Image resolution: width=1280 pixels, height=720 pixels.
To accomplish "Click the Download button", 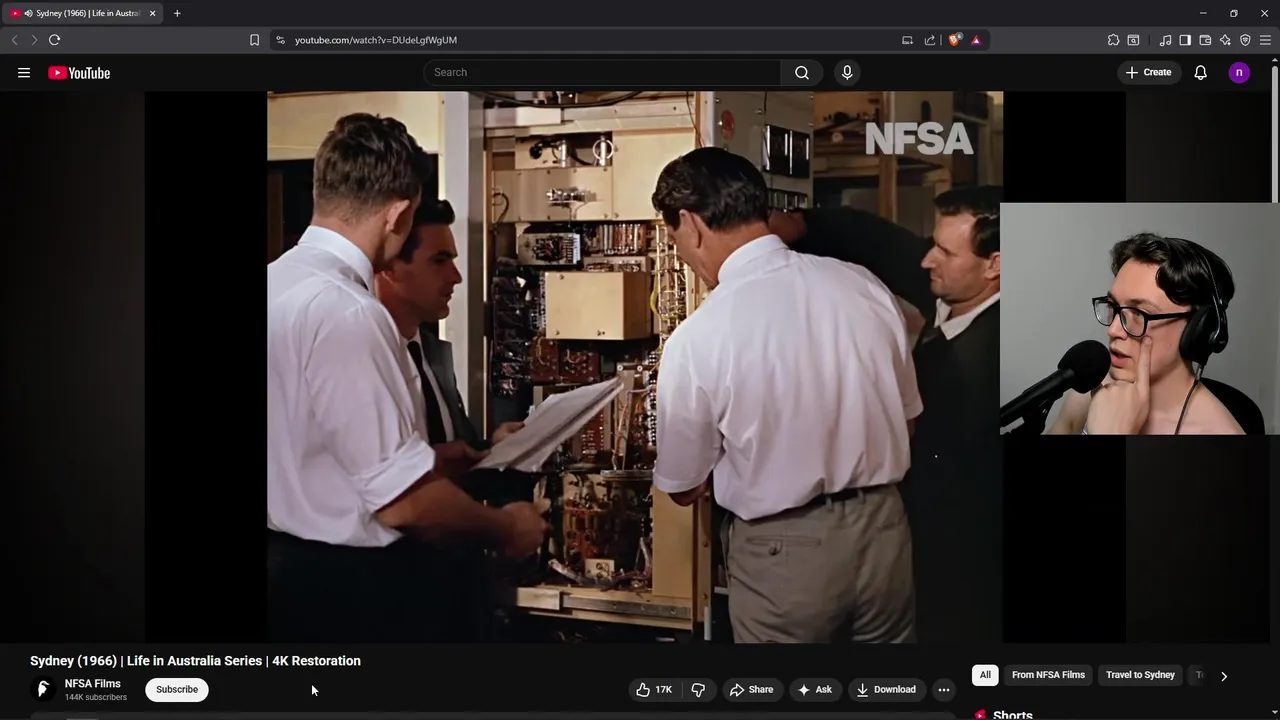I will pos(886,689).
